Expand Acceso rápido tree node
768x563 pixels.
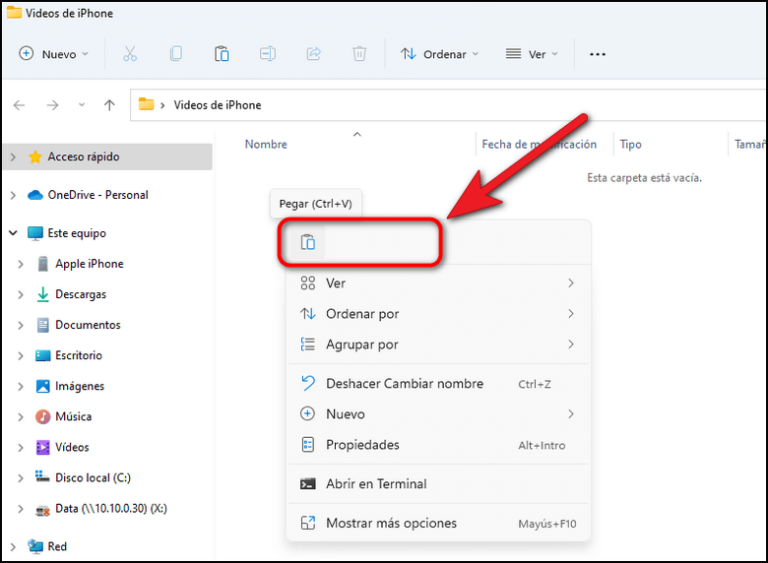pyautogui.click(x=13, y=157)
